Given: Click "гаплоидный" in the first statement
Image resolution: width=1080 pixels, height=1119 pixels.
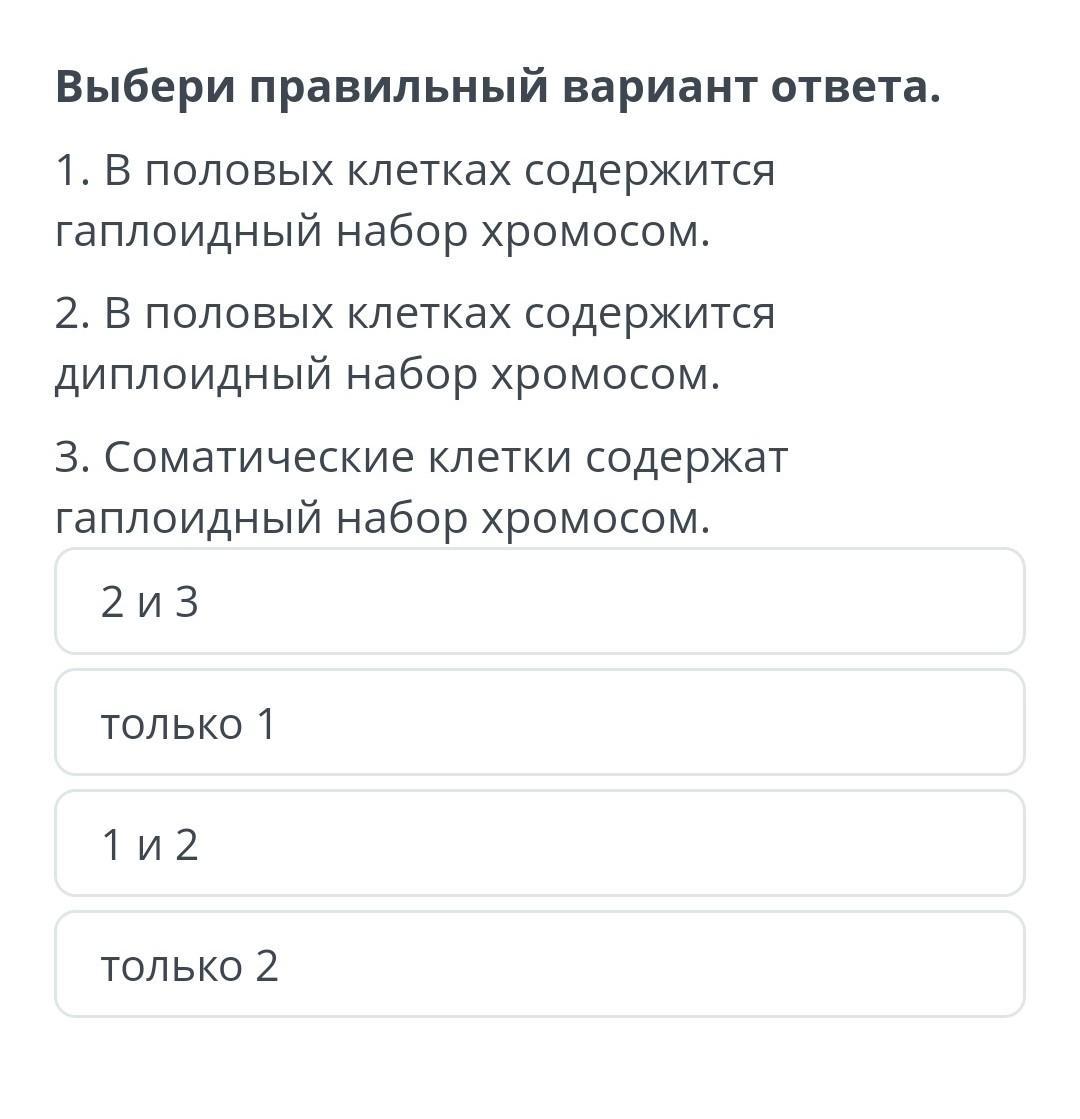Looking at the screenshot, I should point(188,233).
